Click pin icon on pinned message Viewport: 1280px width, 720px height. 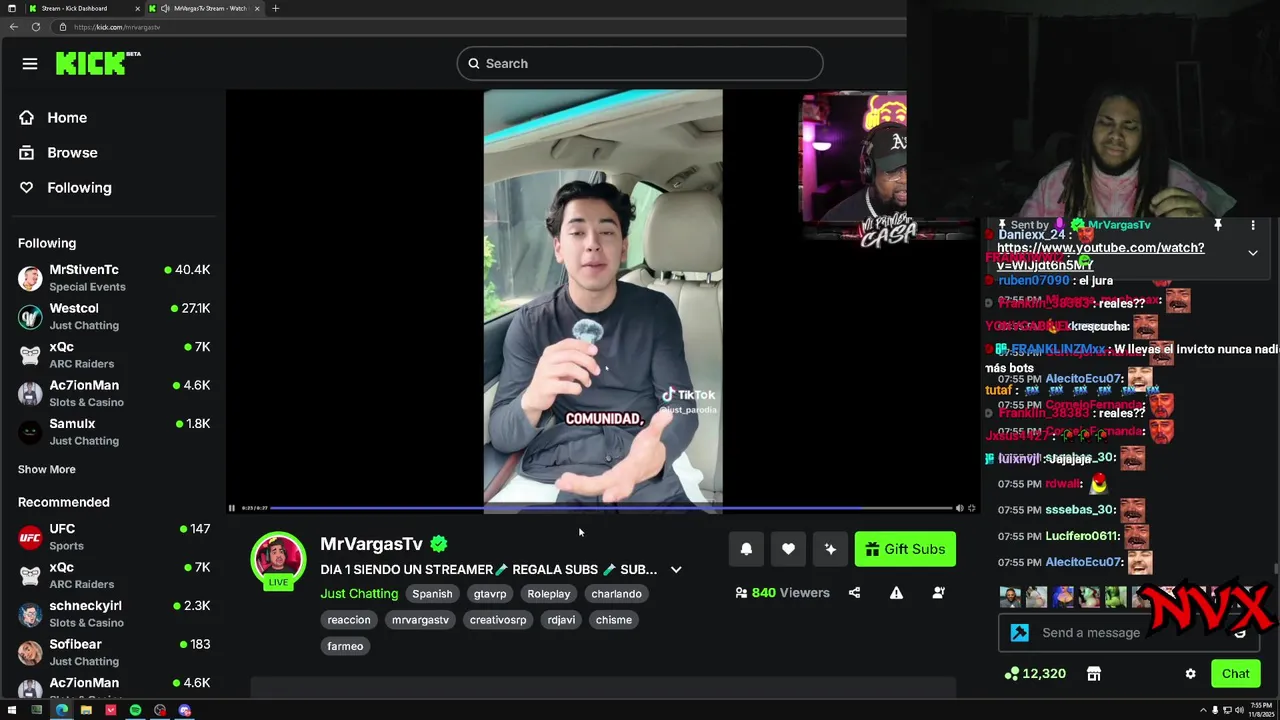pos(1217,226)
